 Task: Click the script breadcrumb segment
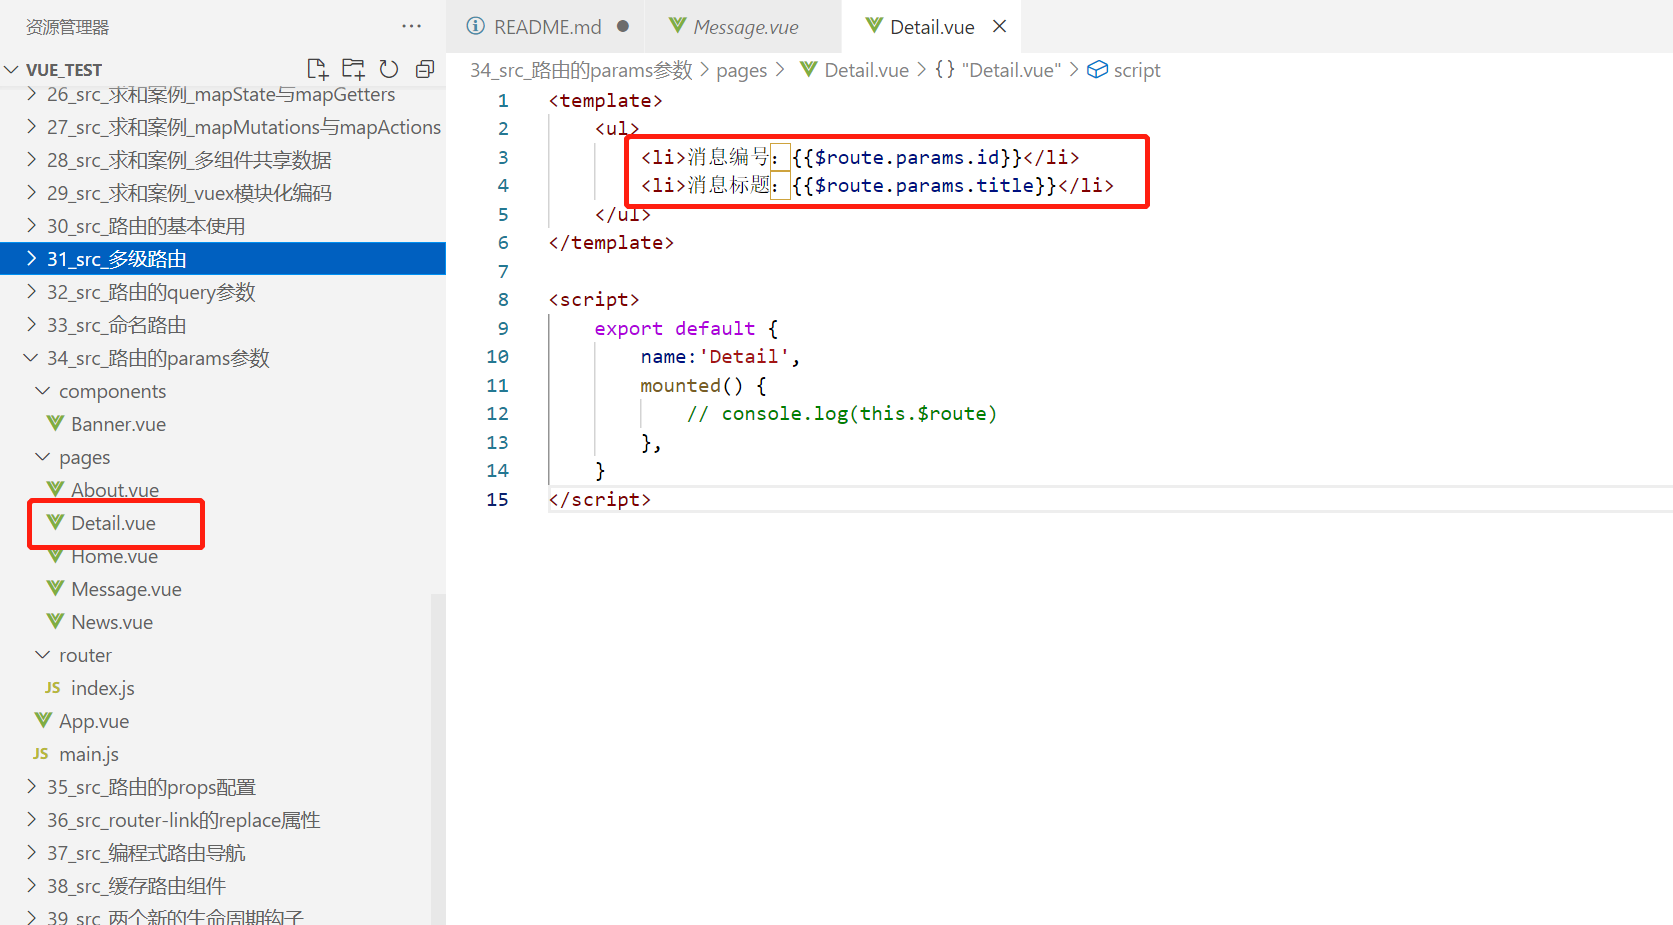click(x=1137, y=70)
